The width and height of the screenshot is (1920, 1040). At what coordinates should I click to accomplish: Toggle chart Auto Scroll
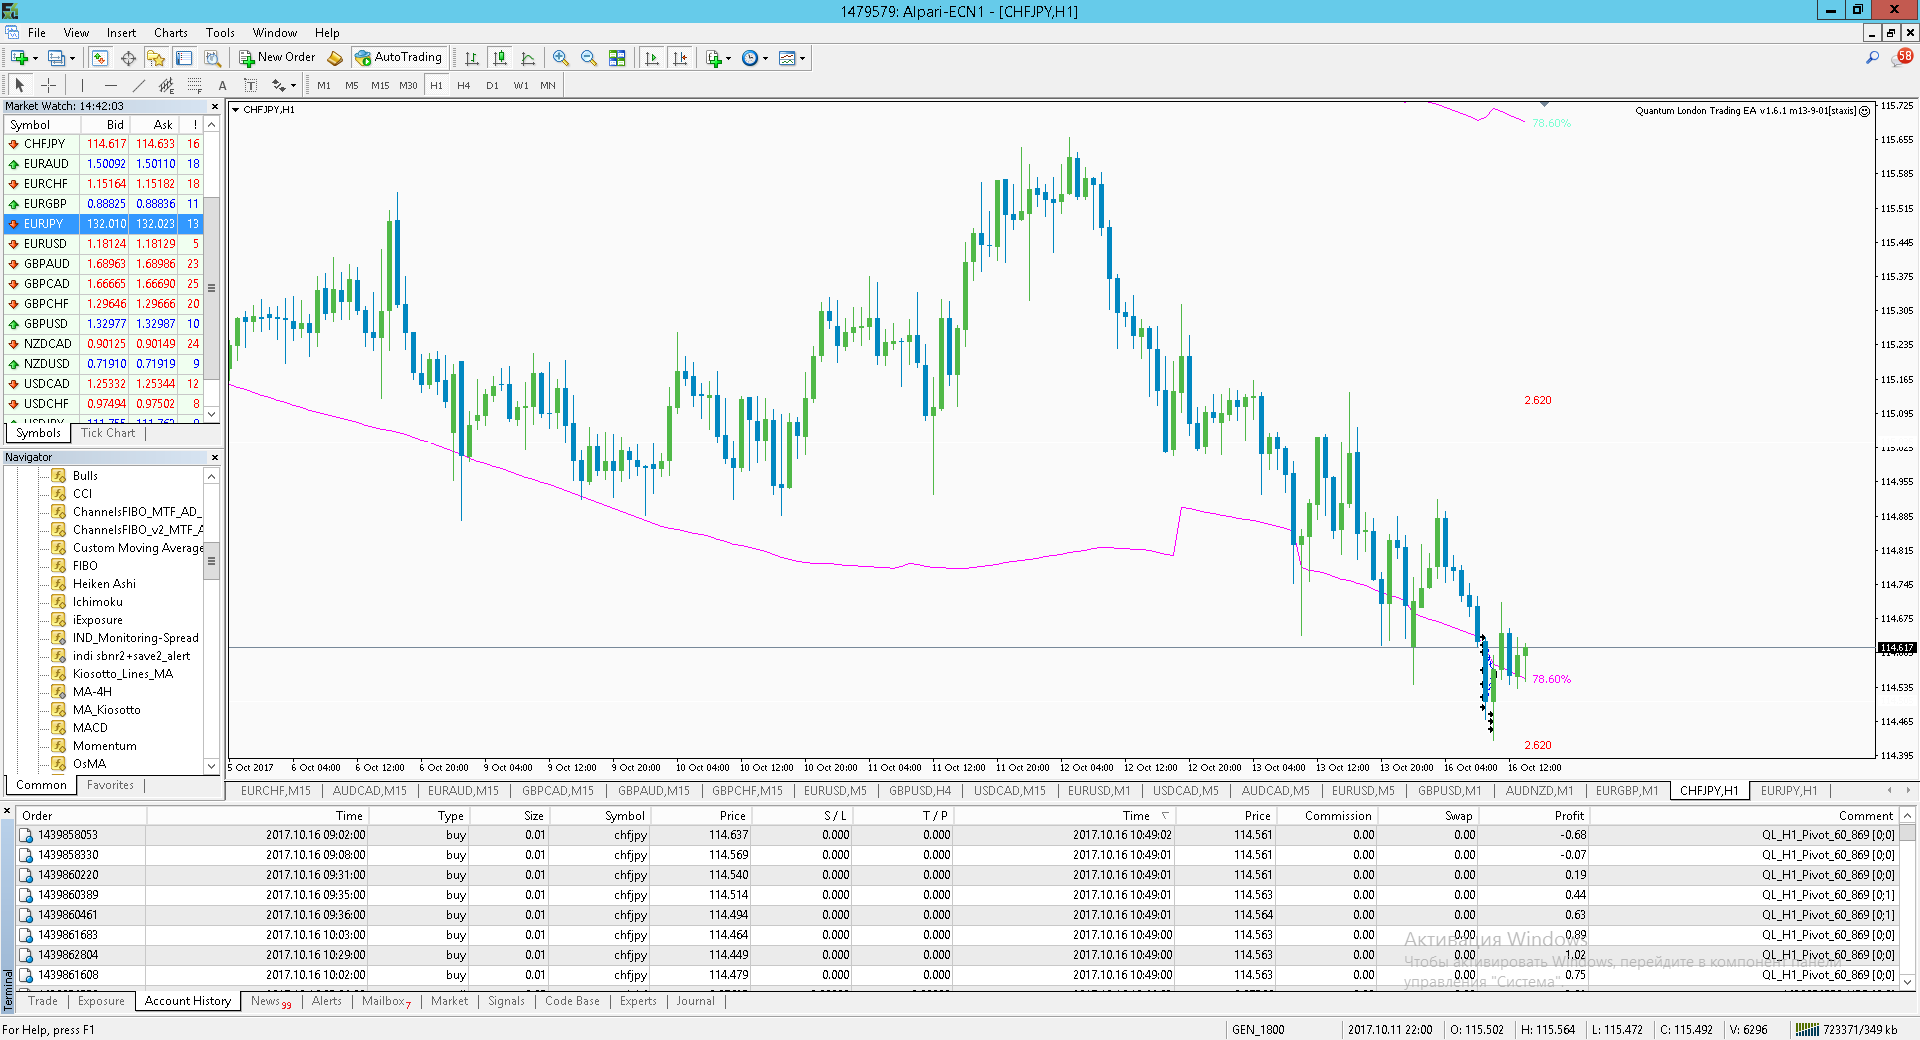coord(653,58)
